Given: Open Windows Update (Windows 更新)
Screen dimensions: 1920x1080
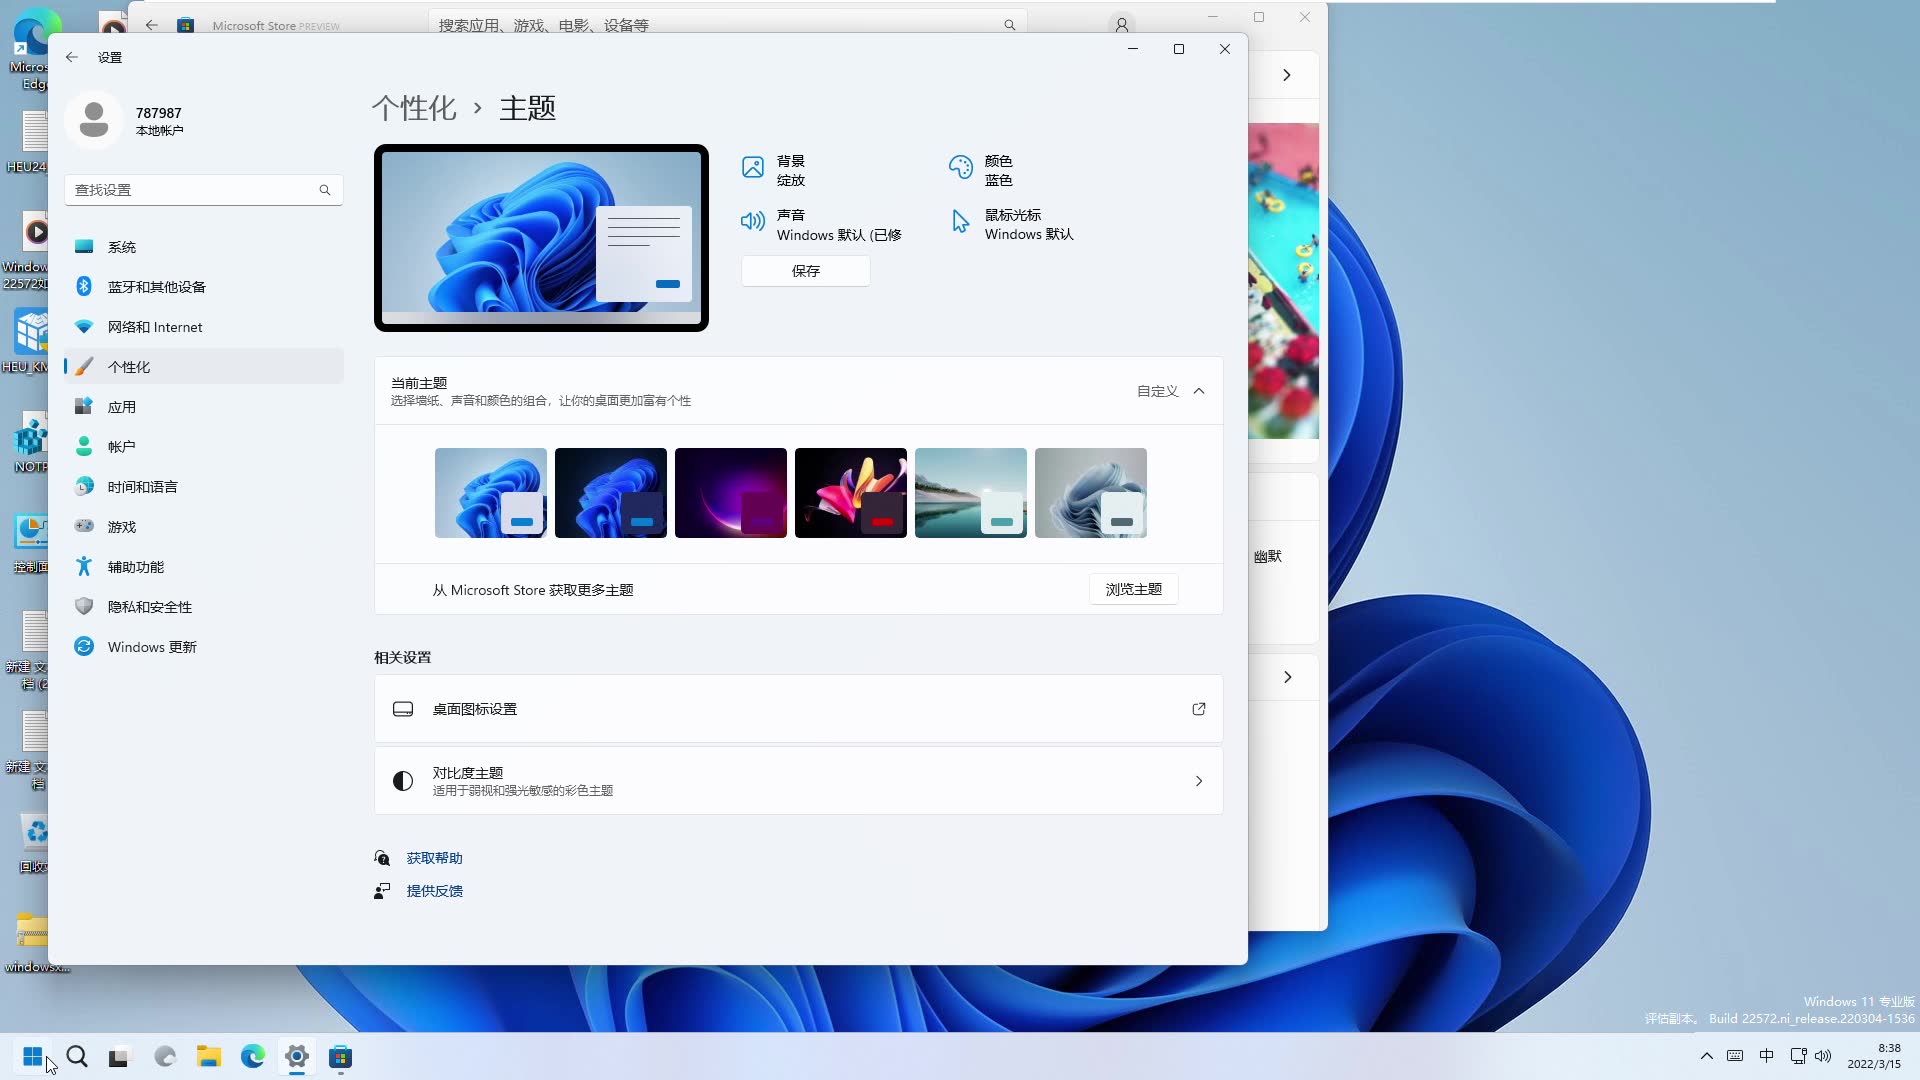Looking at the screenshot, I should point(204,647).
